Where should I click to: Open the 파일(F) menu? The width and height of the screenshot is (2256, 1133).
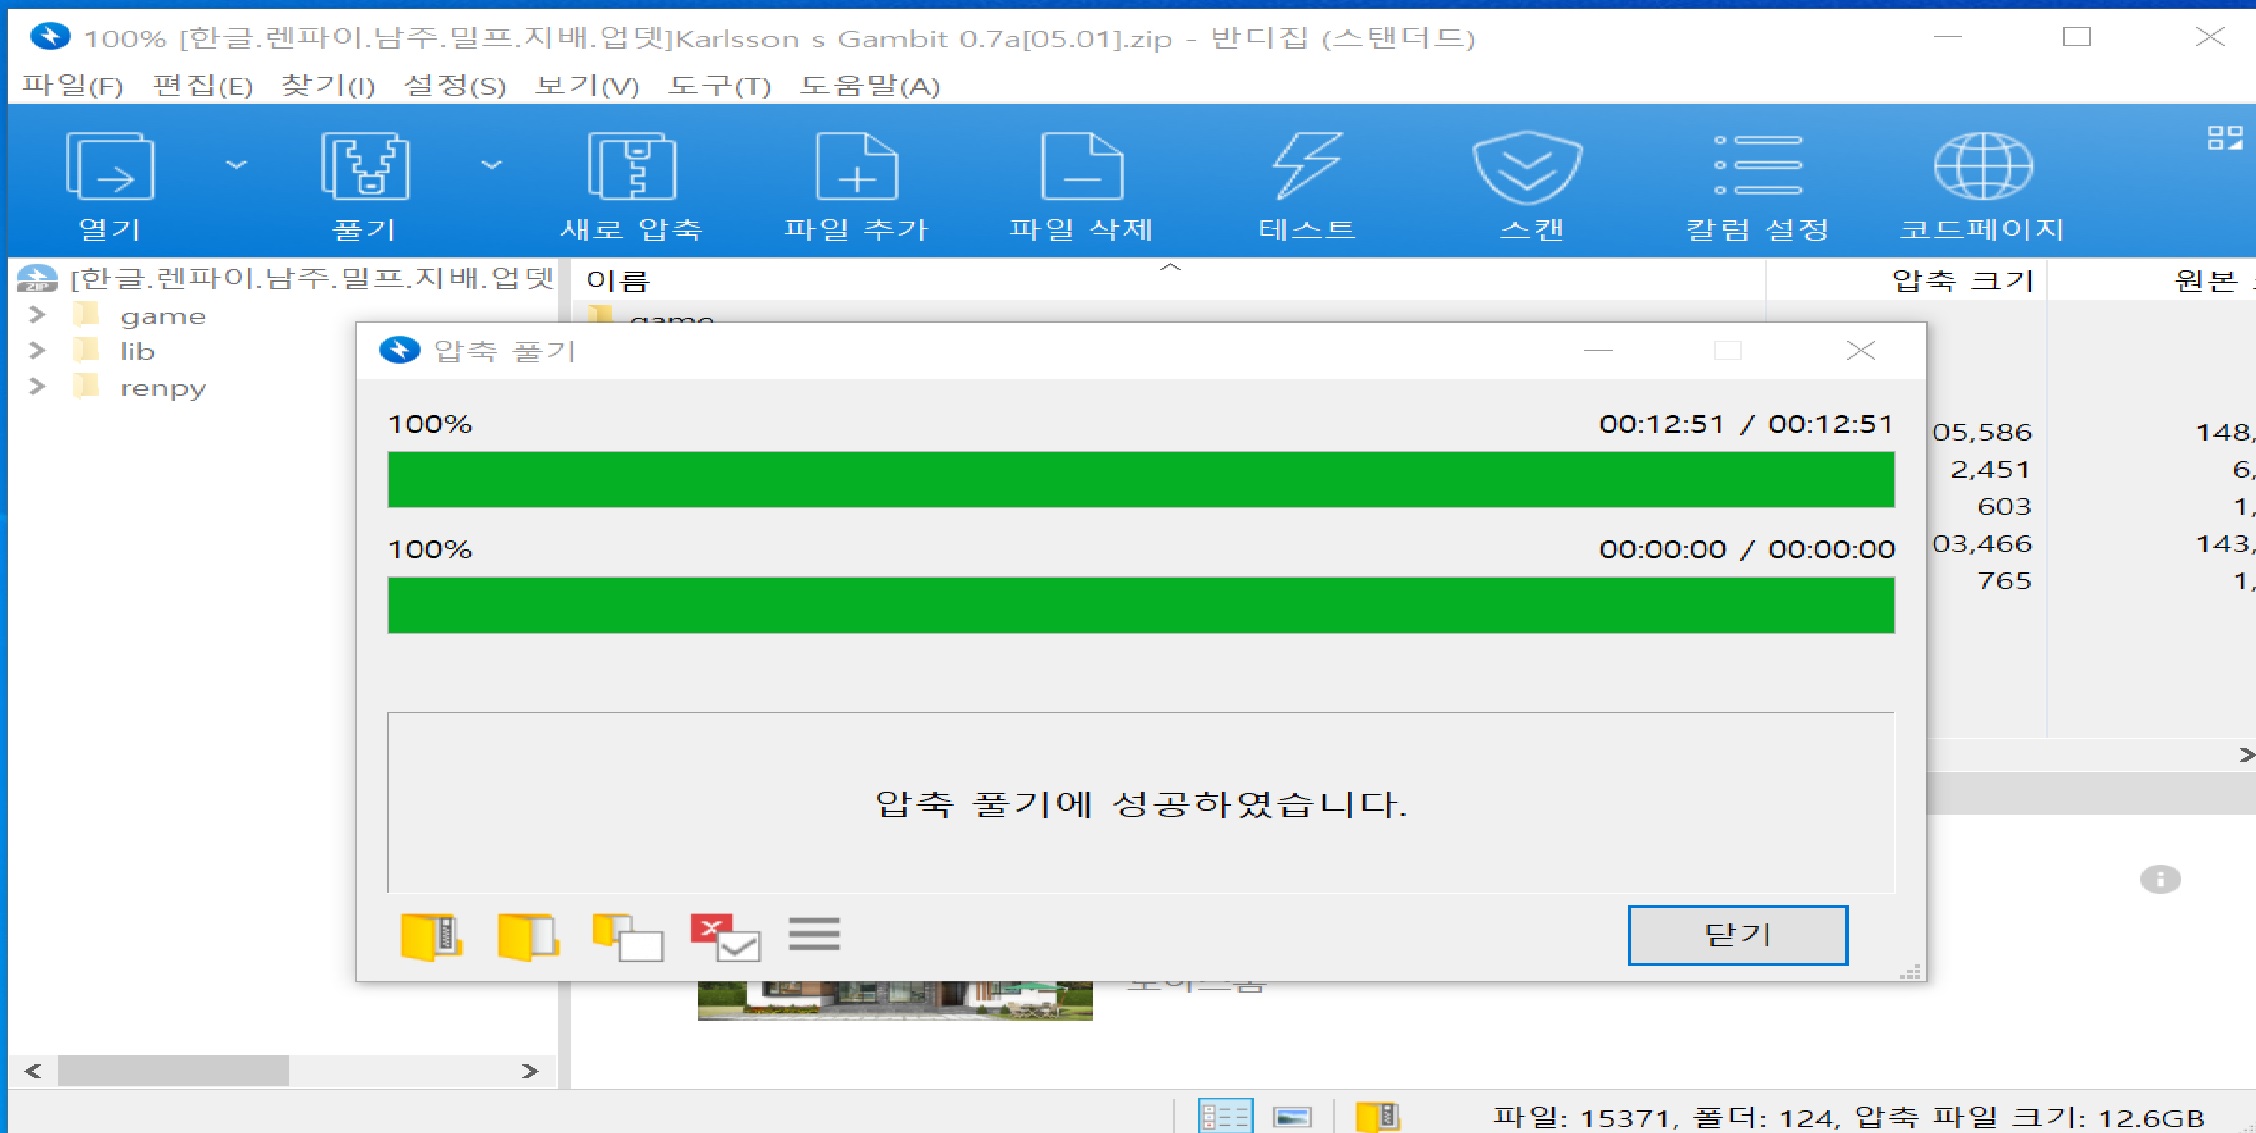tap(72, 86)
